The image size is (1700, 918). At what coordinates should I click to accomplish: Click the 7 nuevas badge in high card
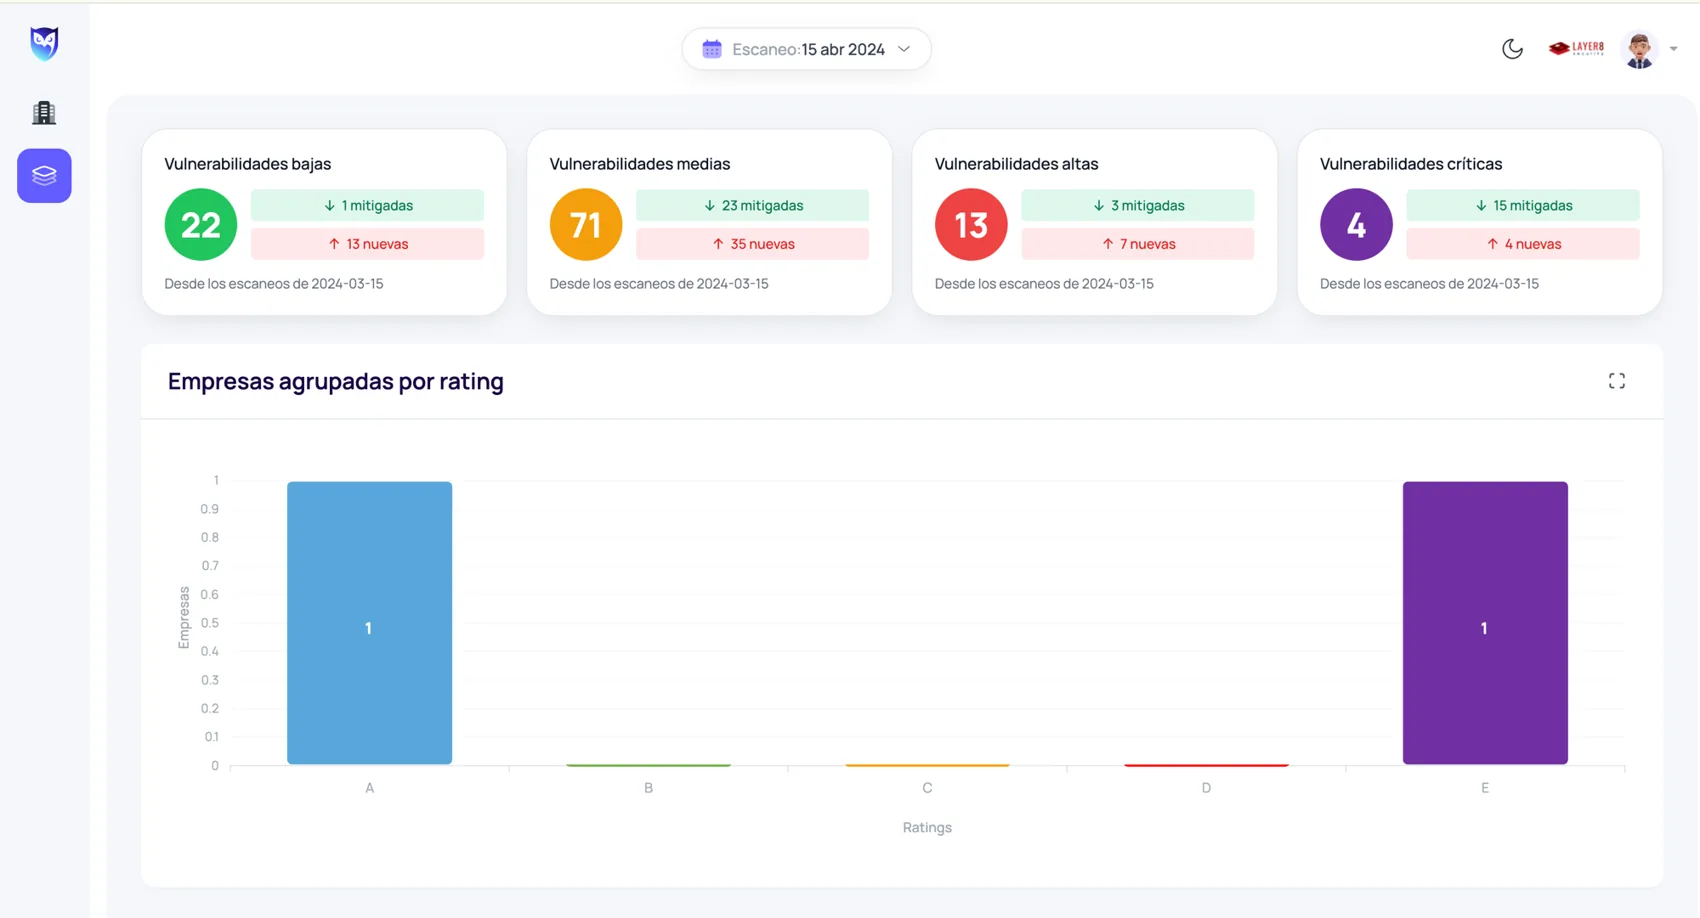click(x=1137, y=244)
